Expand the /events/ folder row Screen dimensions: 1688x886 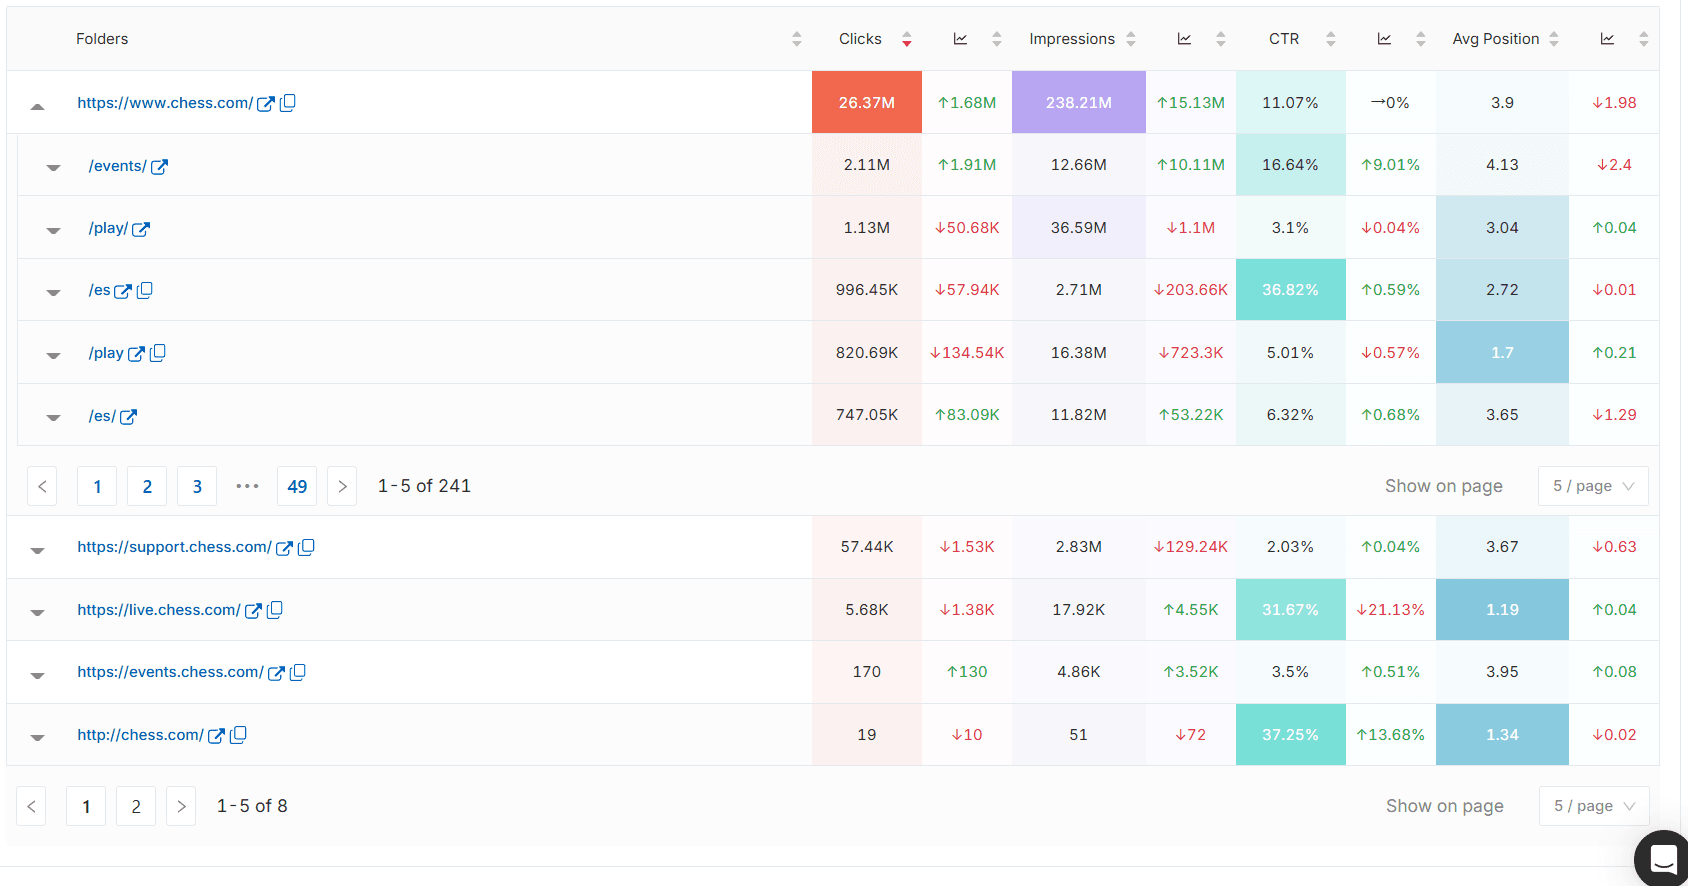(x=53, y=168)
